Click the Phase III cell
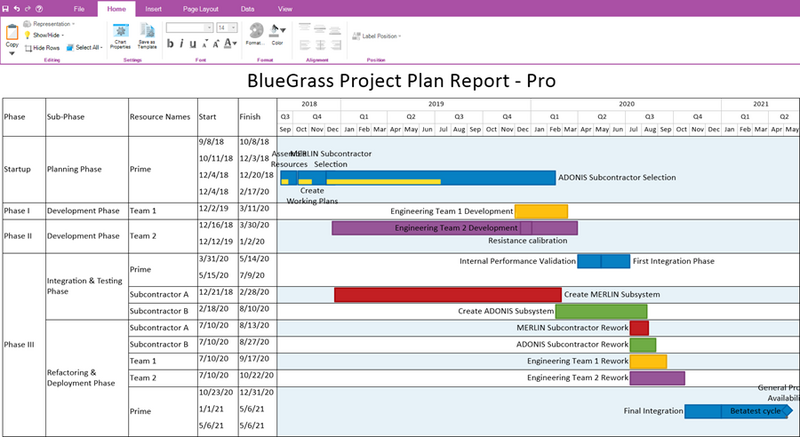The image size is (800, 437). (24, 345)
